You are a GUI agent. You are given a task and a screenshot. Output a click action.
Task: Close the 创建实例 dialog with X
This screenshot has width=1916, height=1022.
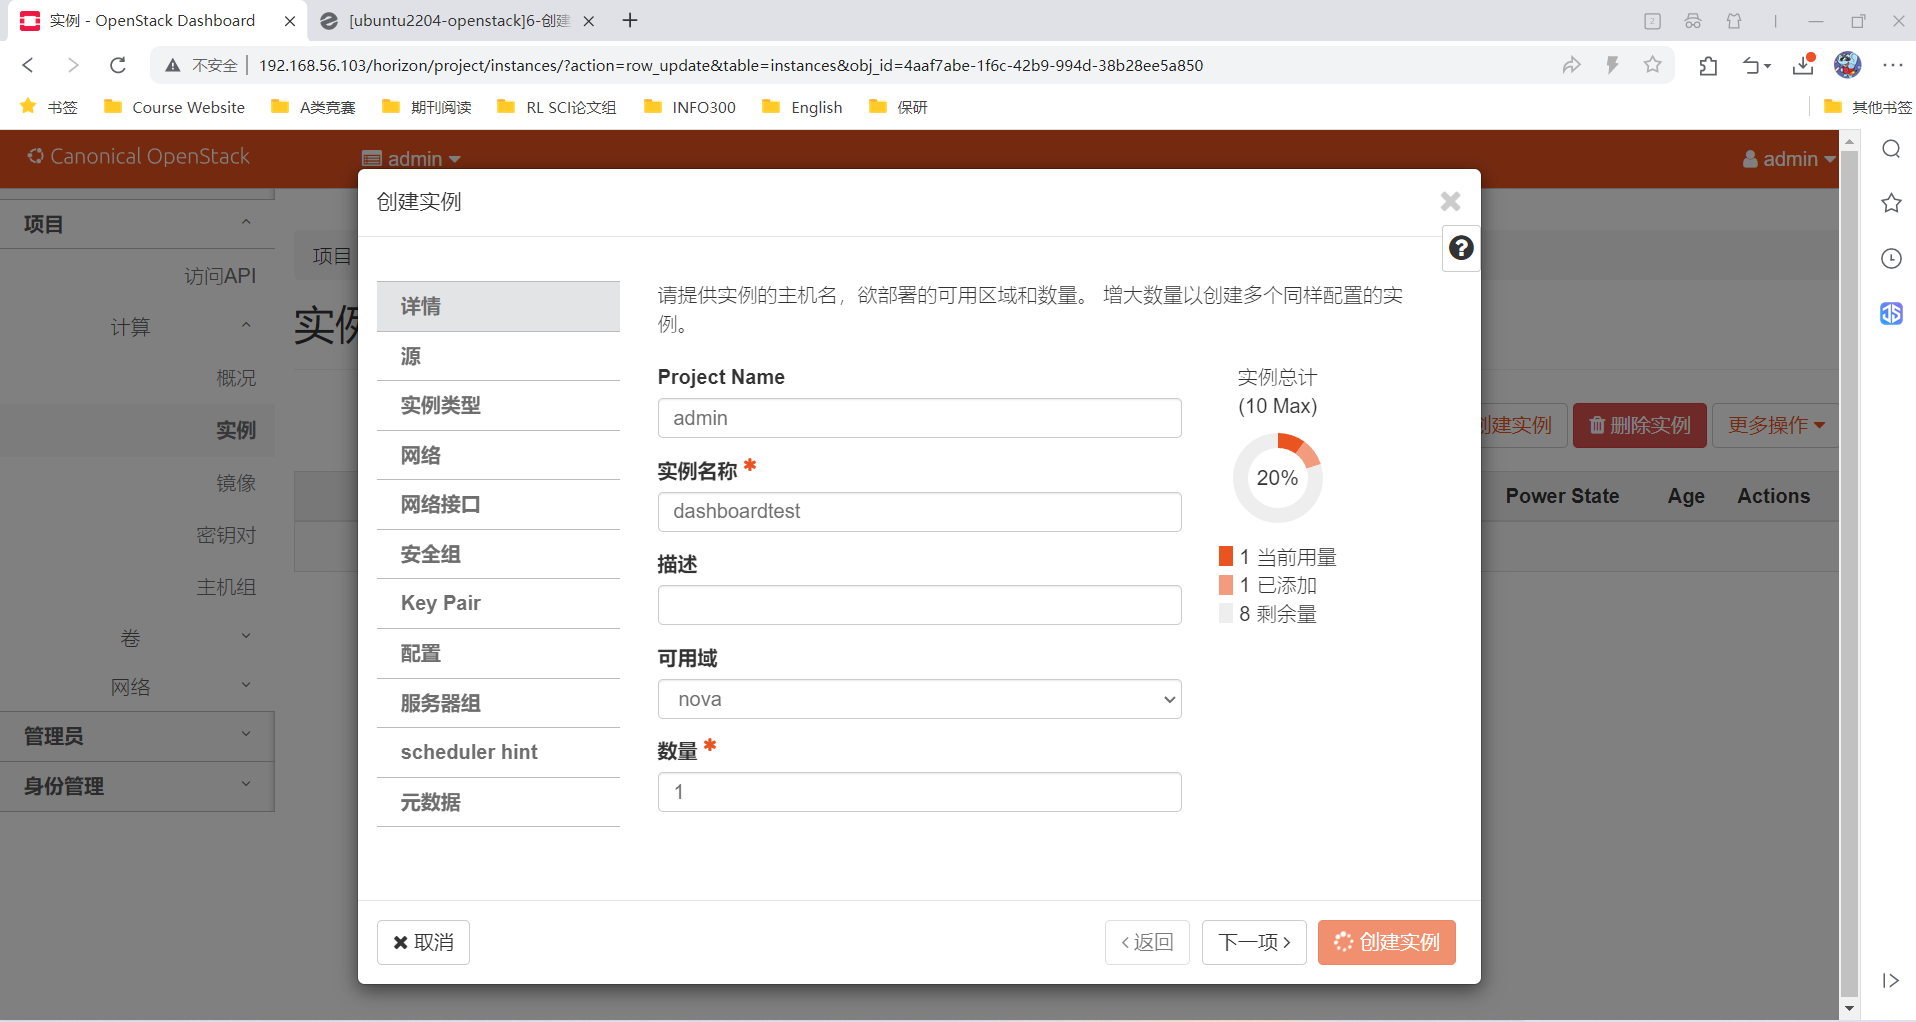coord(1450,202)
